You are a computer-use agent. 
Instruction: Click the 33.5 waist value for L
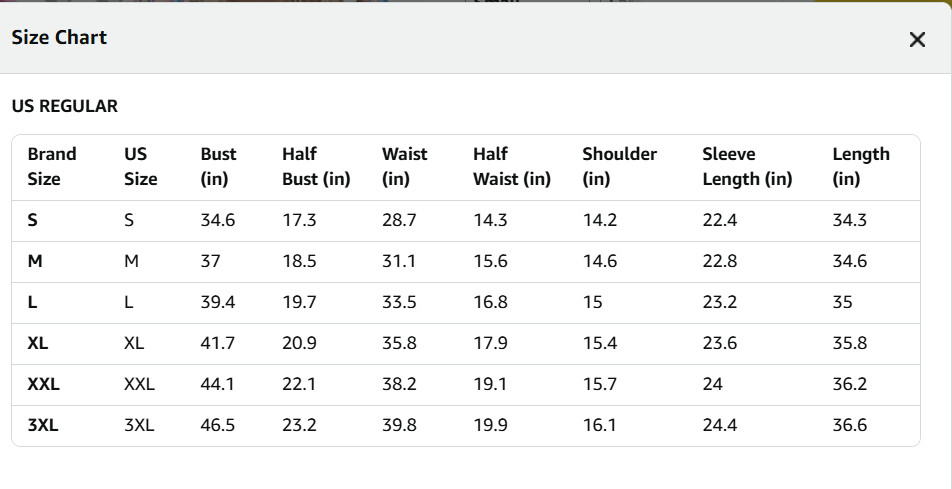pos(399,303)
